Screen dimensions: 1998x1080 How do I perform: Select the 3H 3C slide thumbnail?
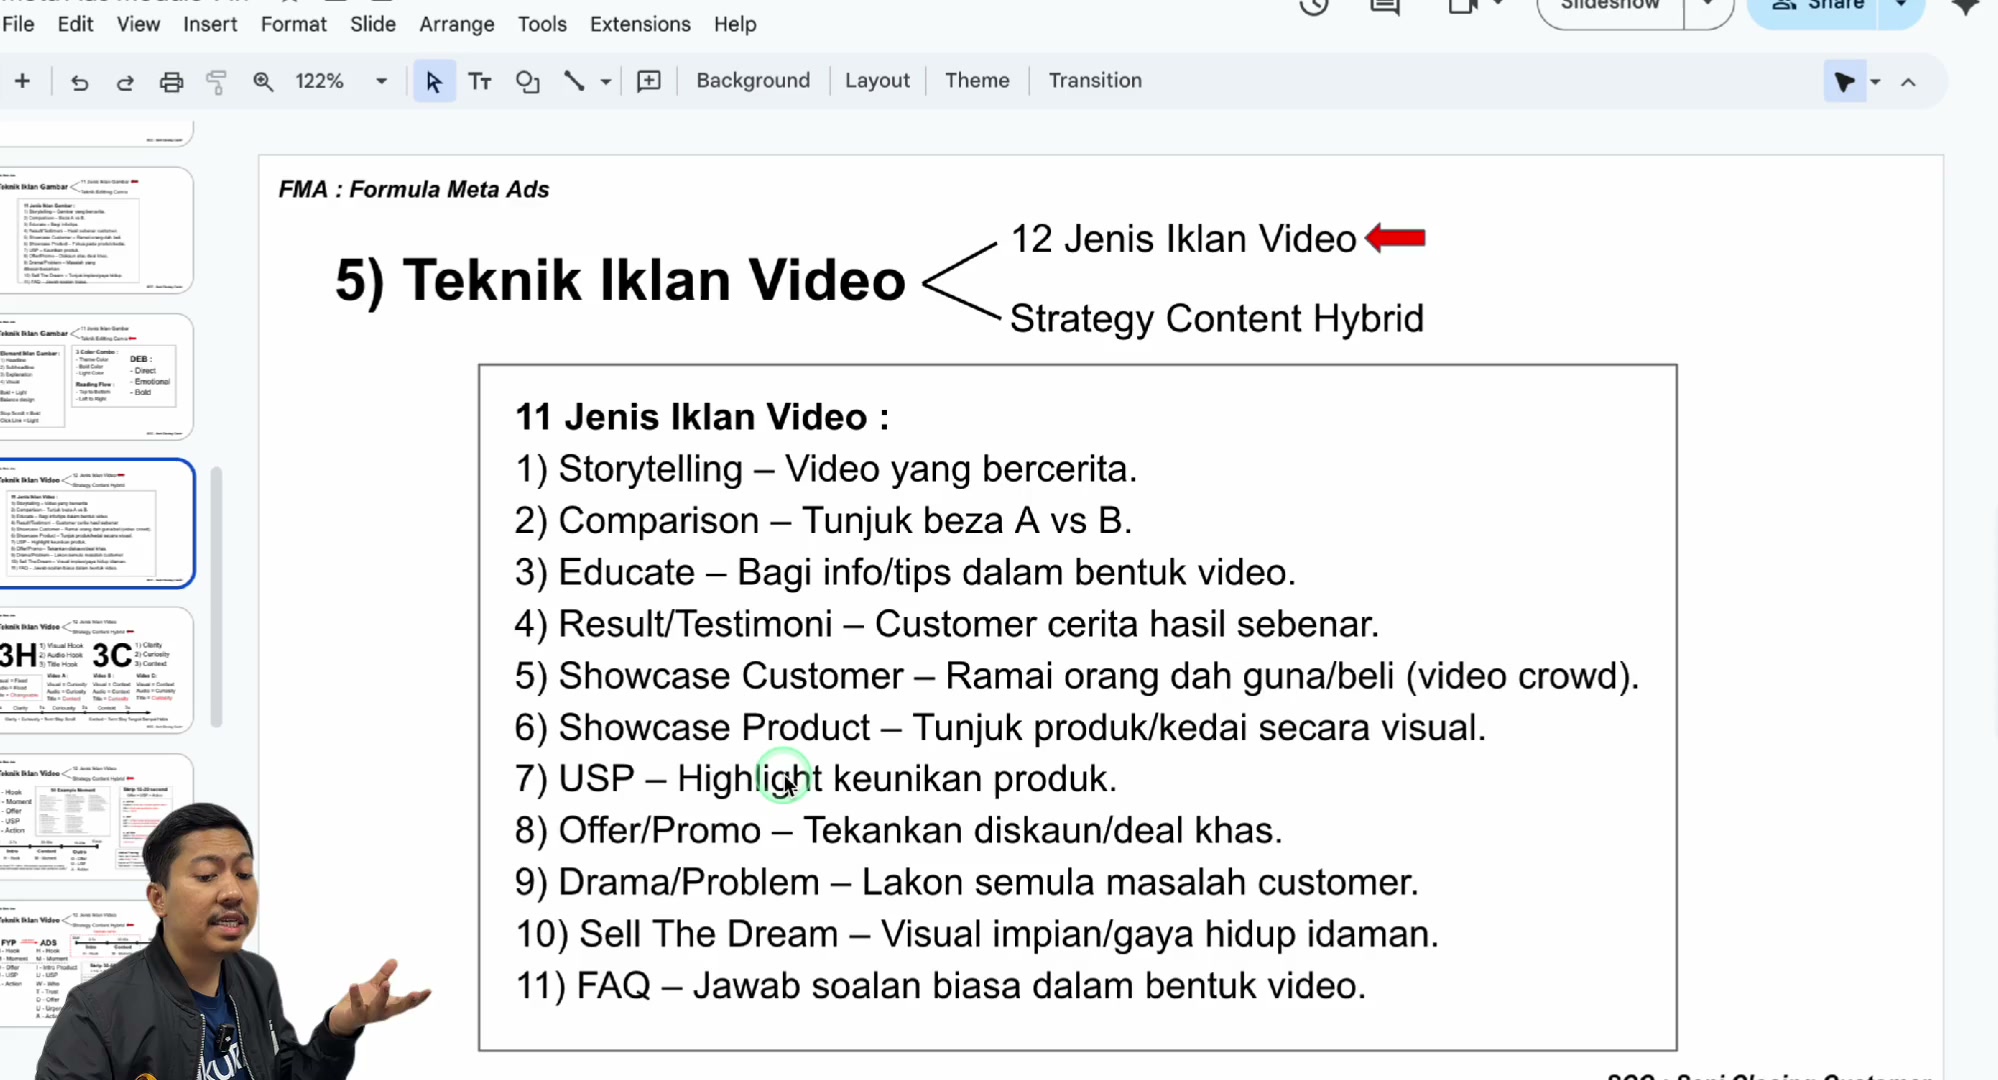click(94, 670)
